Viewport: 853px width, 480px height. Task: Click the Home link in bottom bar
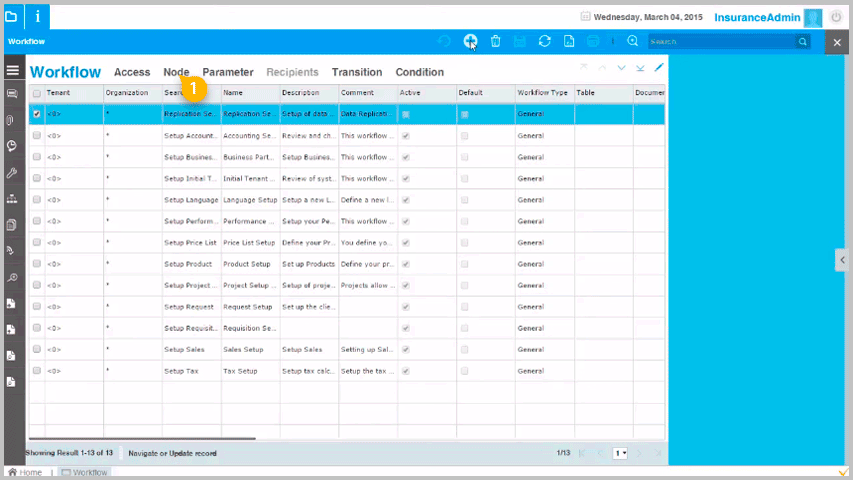25,472
